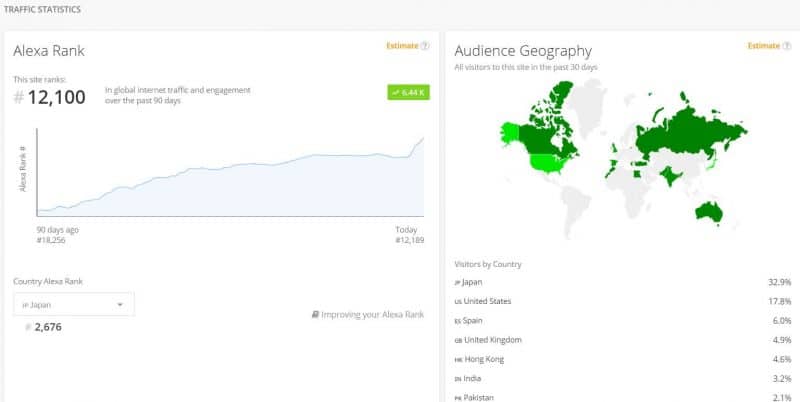This screenshot has width=800, height=402.
Task: Click the flag icon next to Spain
Action: [x=458, y=321]
